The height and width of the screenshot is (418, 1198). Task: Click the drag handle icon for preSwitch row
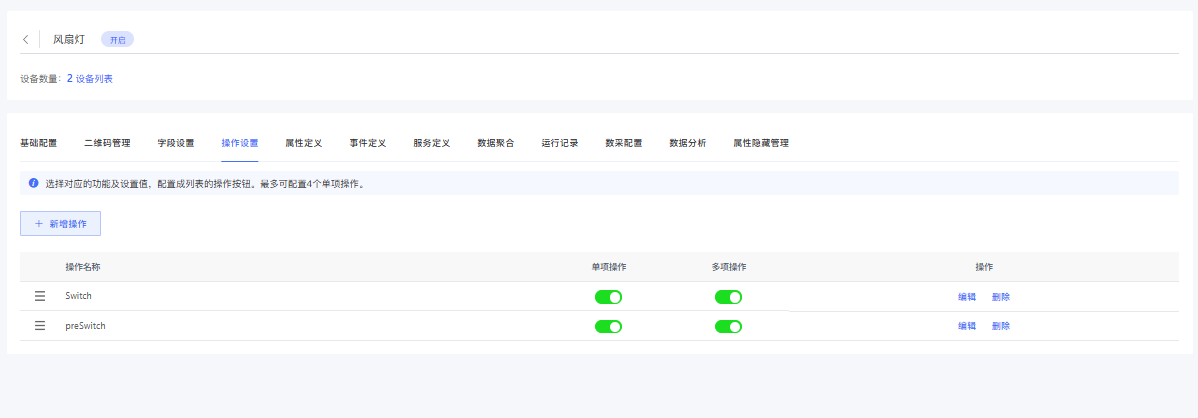[40, 326]
